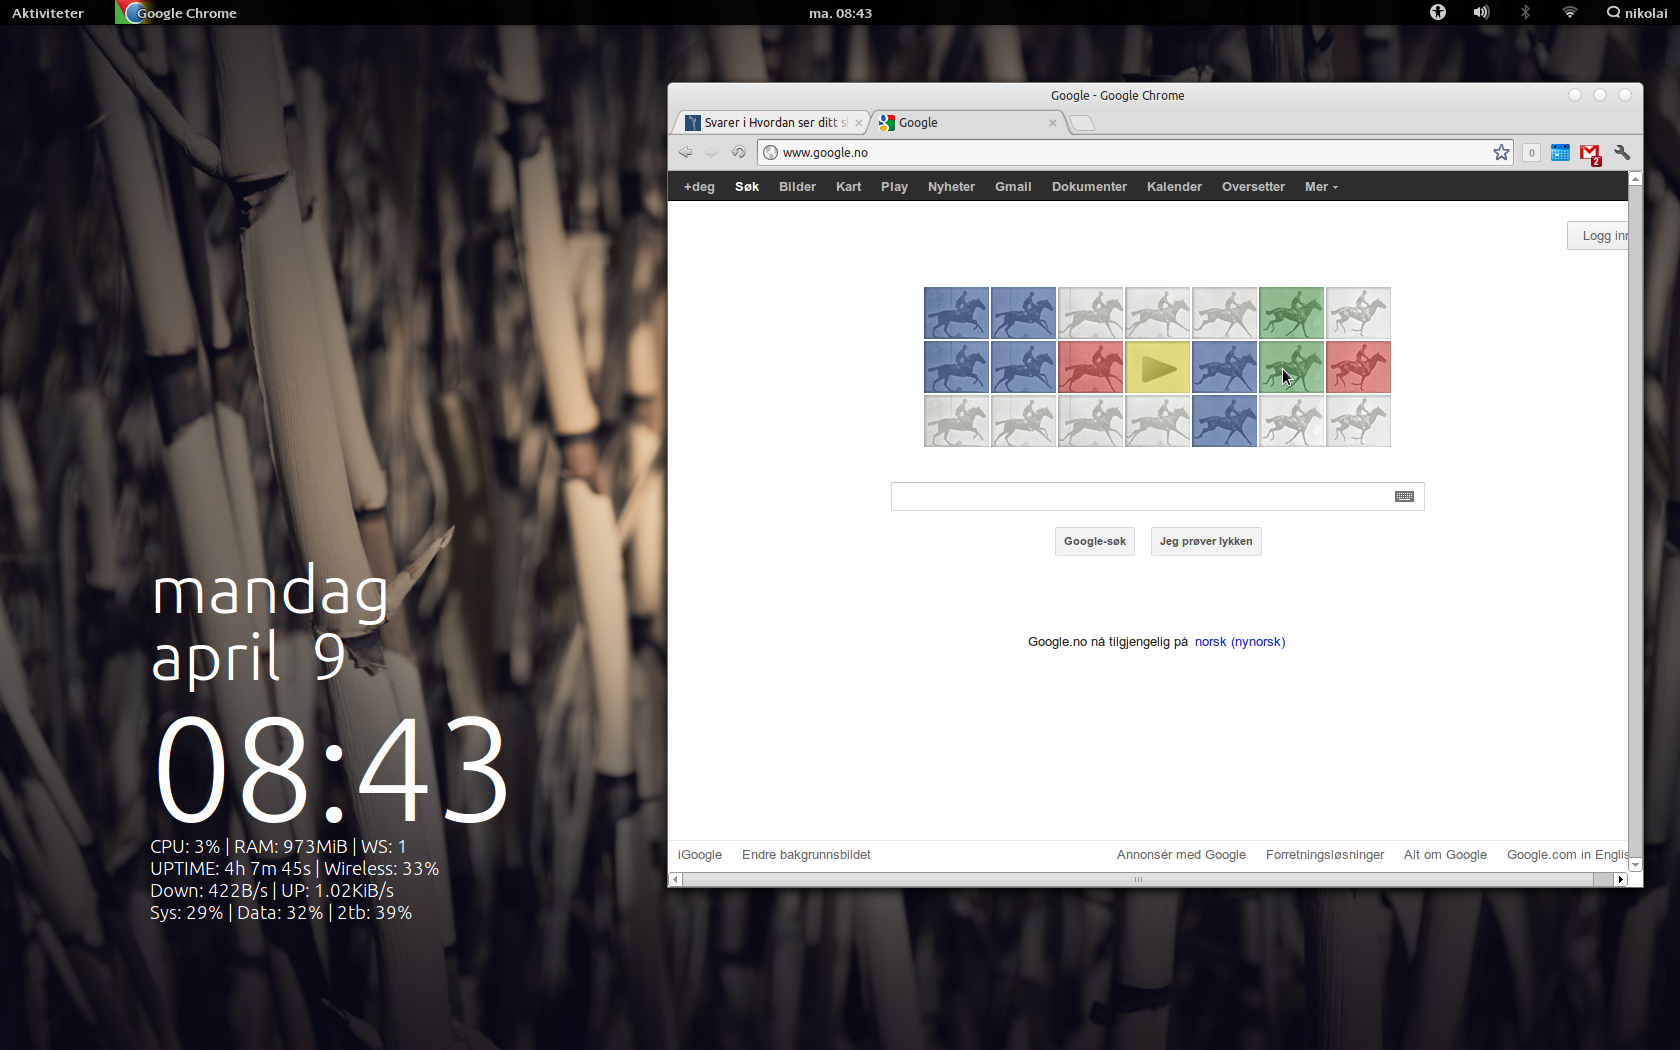Click the horizontal scrollbar thumb
Screen dimensions: 1680x1050
point(1137,880)
